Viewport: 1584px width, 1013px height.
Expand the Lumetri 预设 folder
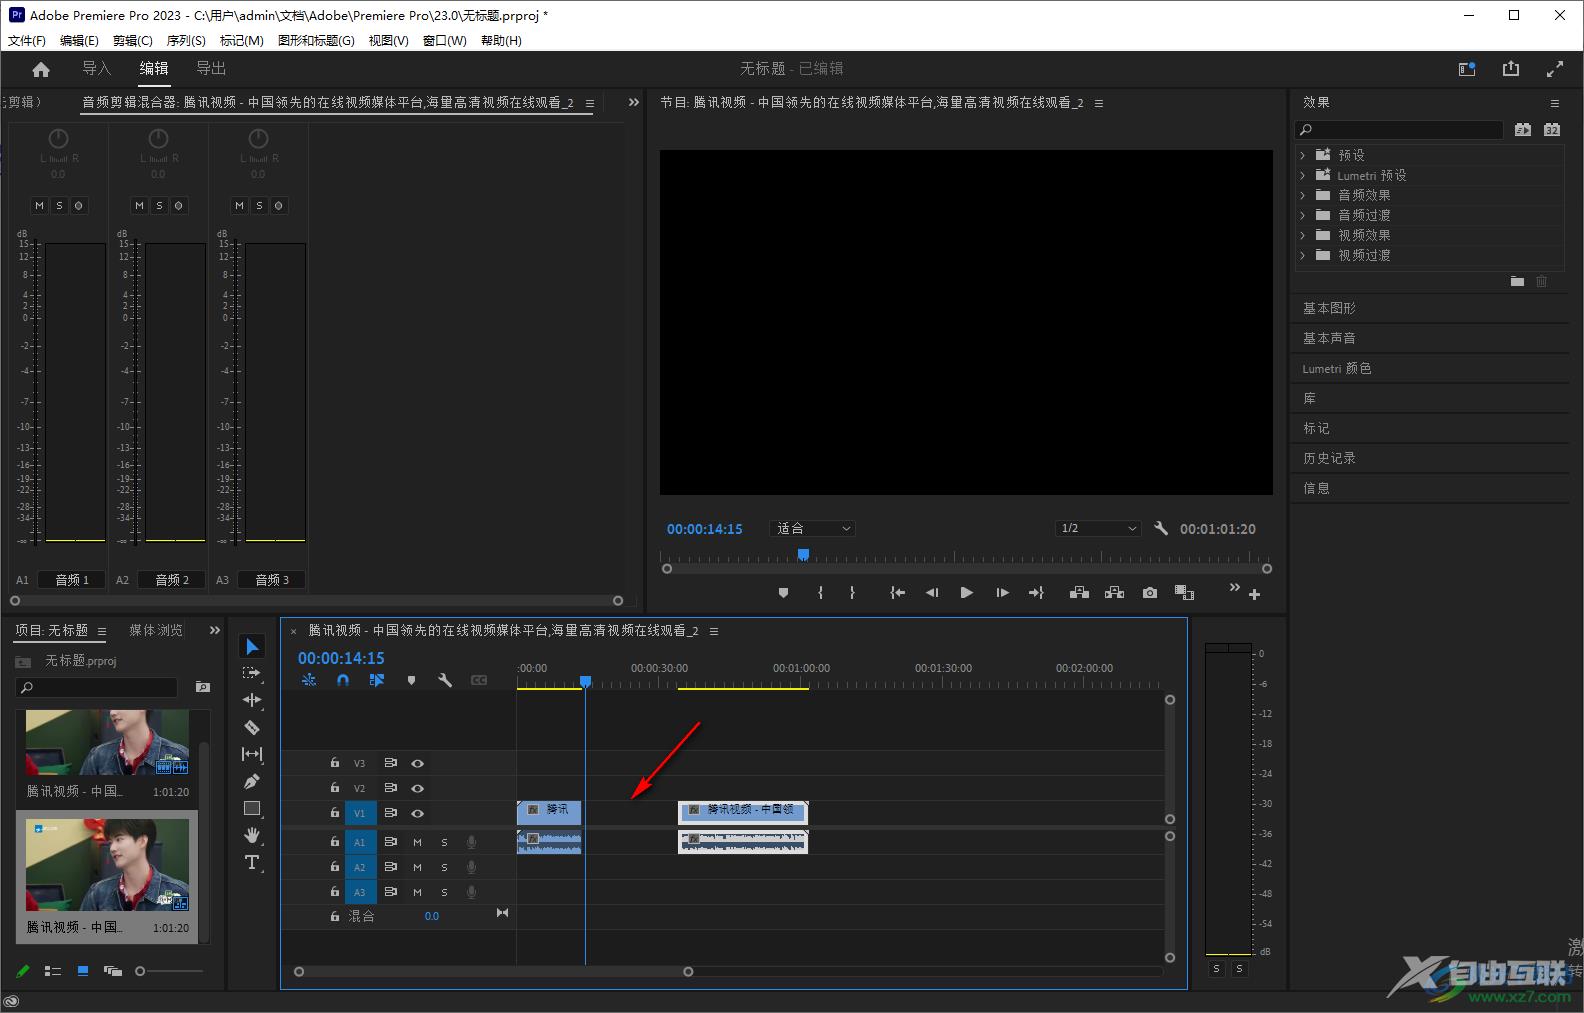[1302, 175]
